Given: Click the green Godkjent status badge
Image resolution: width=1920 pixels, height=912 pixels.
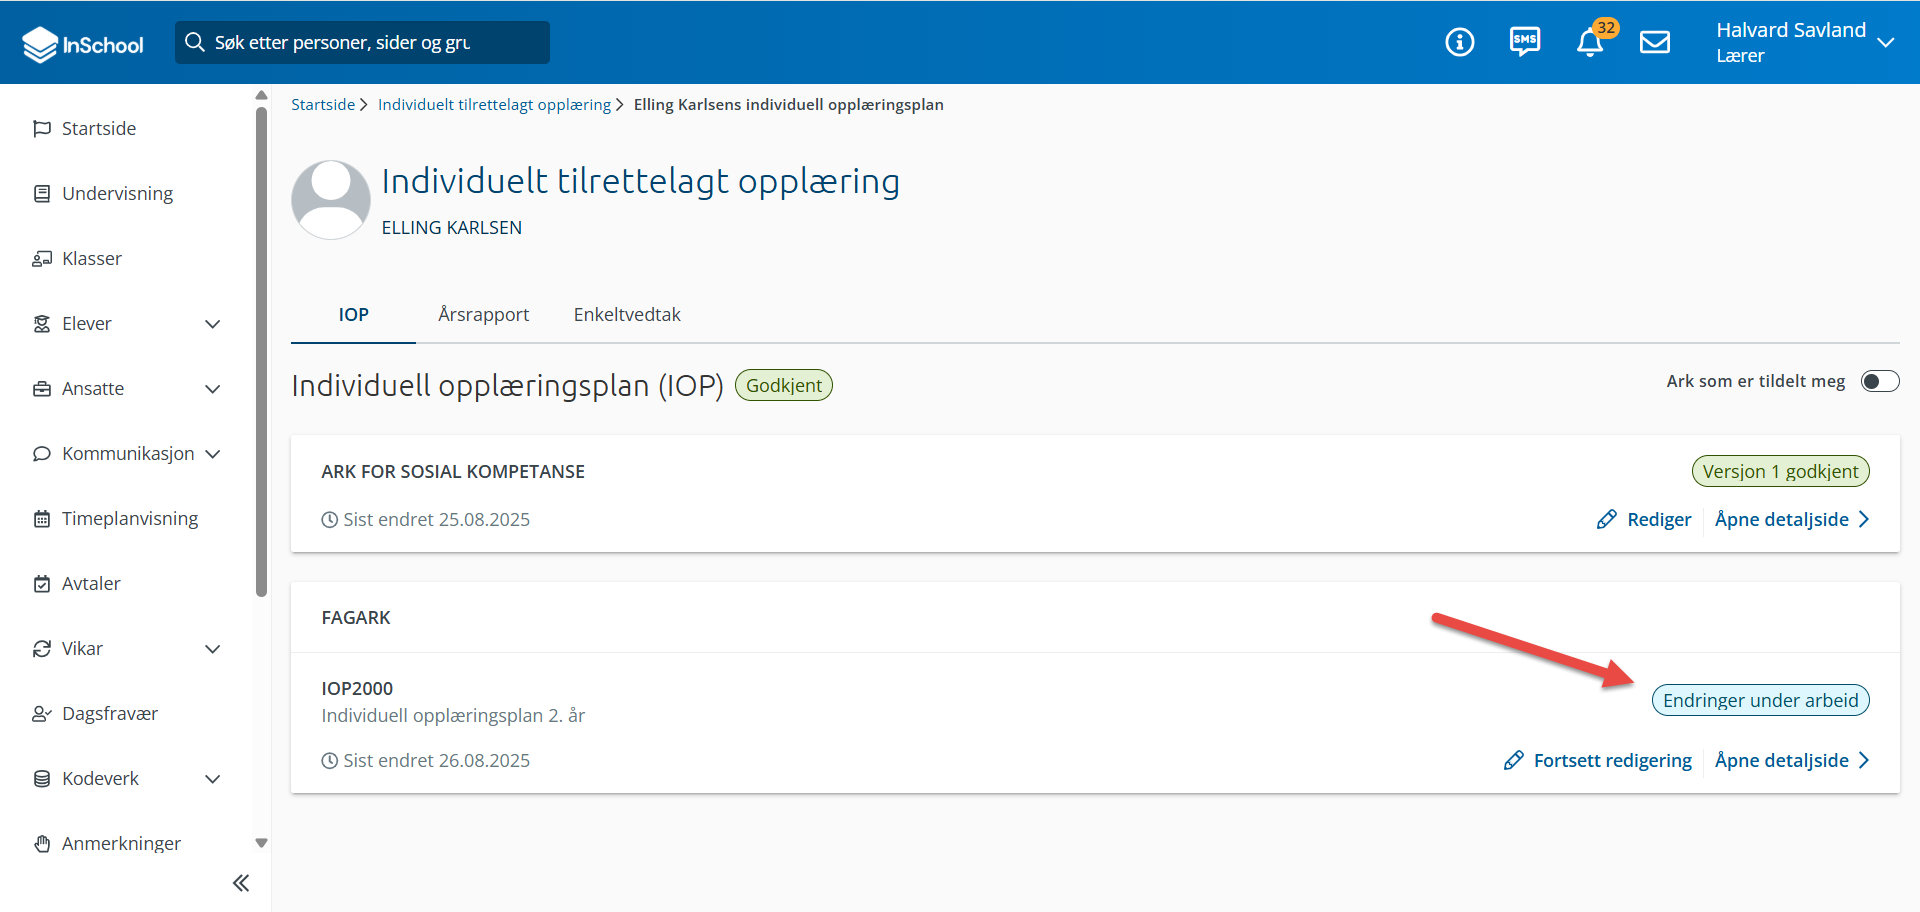Looking at the screenshot, I should (x=784, y=385).
